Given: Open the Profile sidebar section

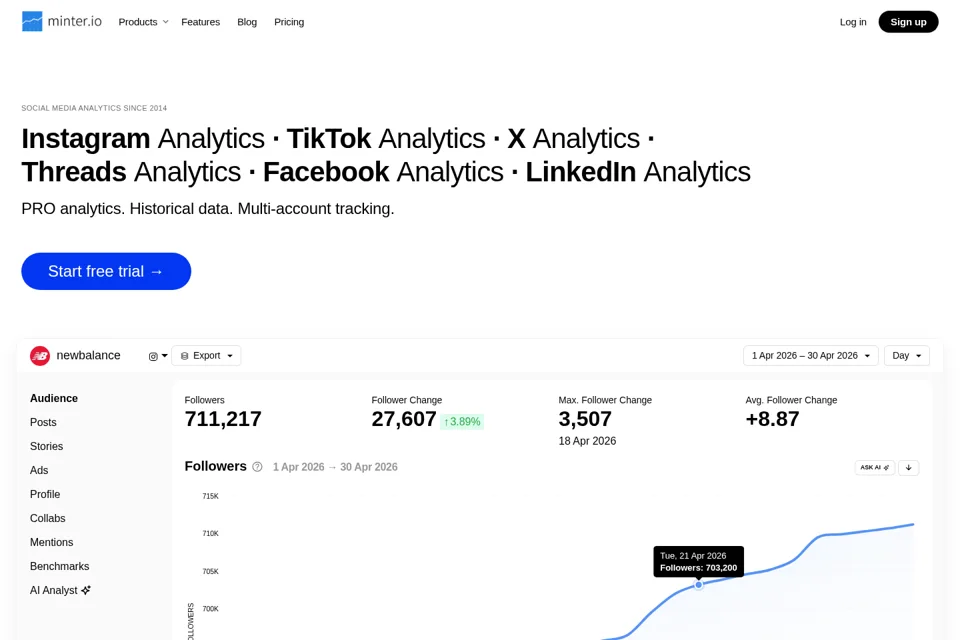Looking at the screenshot, I should [x=45, y=494].
